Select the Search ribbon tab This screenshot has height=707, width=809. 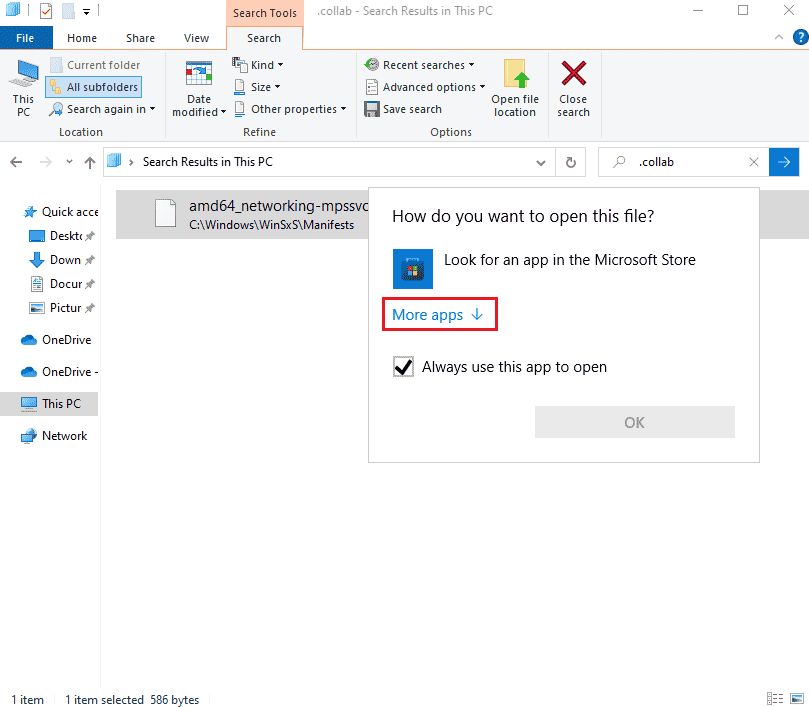click(x=264, y=38)
